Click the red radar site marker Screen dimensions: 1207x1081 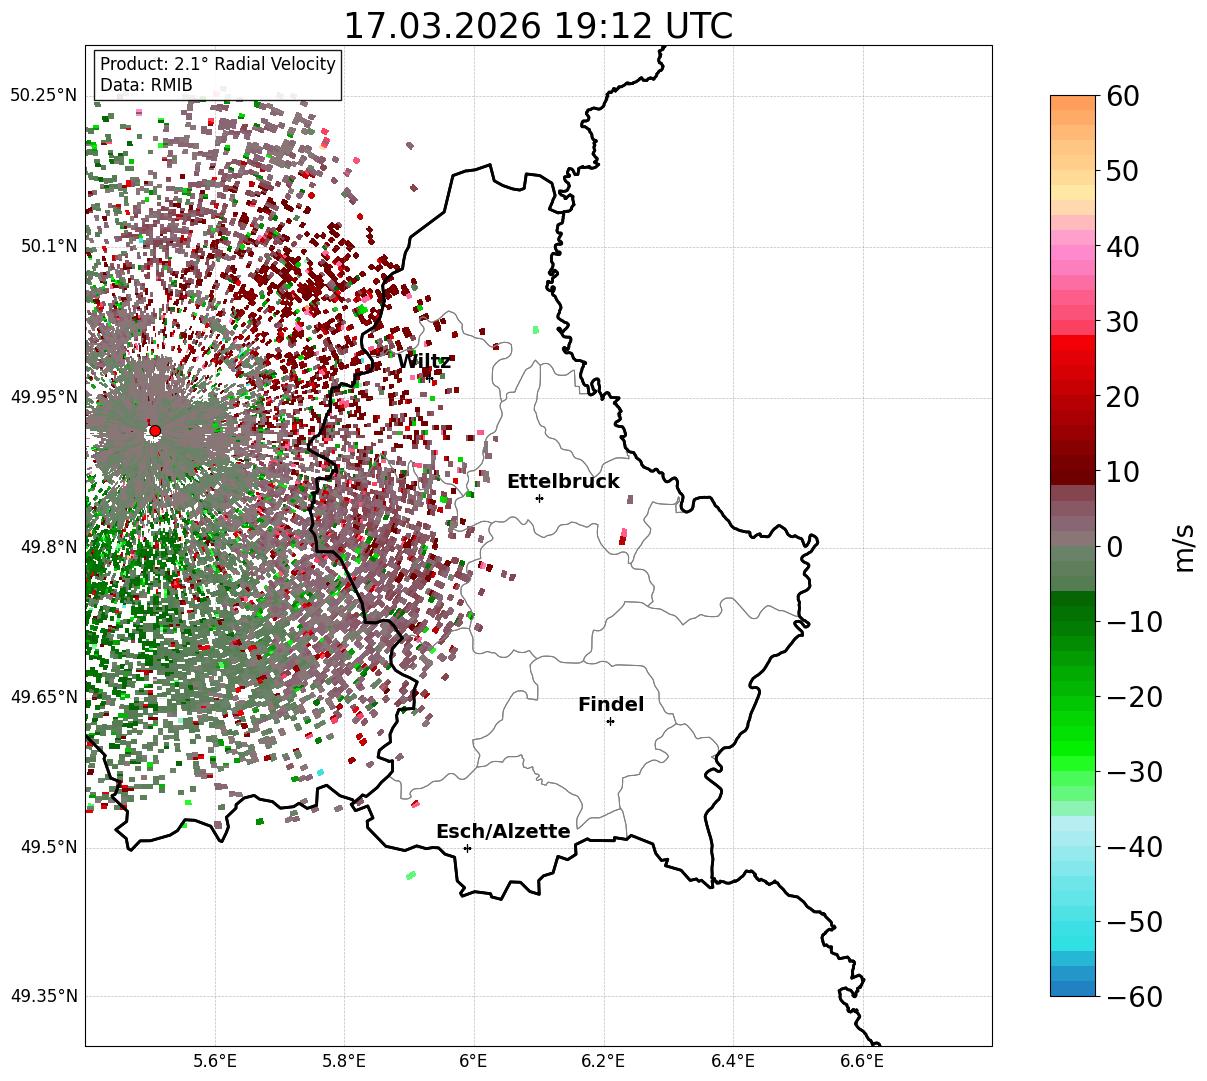pyautogui.click(x=155, y=431)
